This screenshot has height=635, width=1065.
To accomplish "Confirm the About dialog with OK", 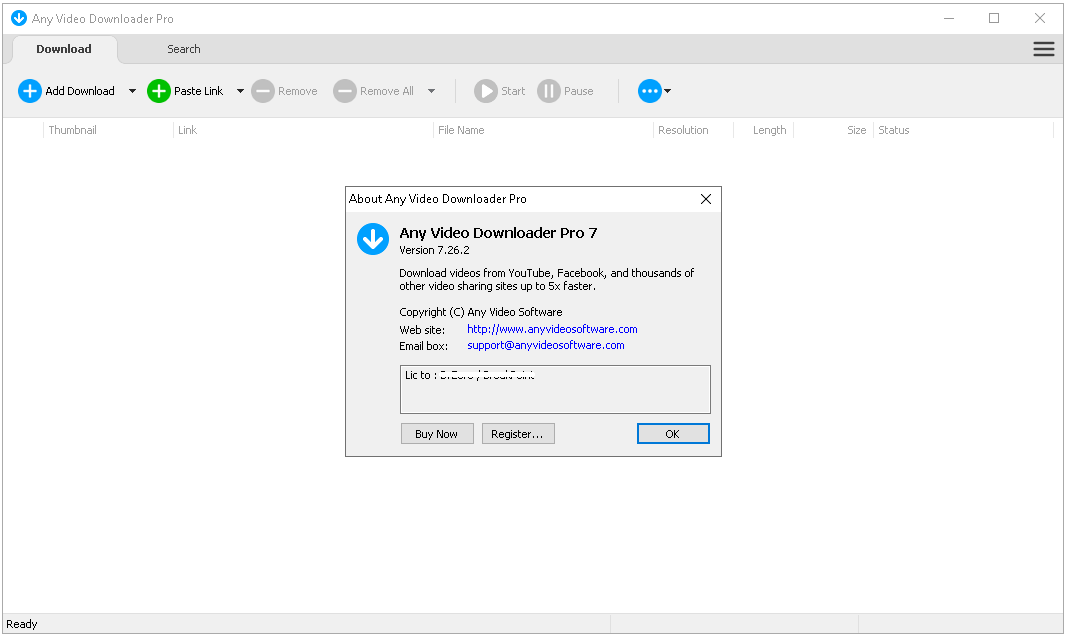I will (x=672, y=434).
